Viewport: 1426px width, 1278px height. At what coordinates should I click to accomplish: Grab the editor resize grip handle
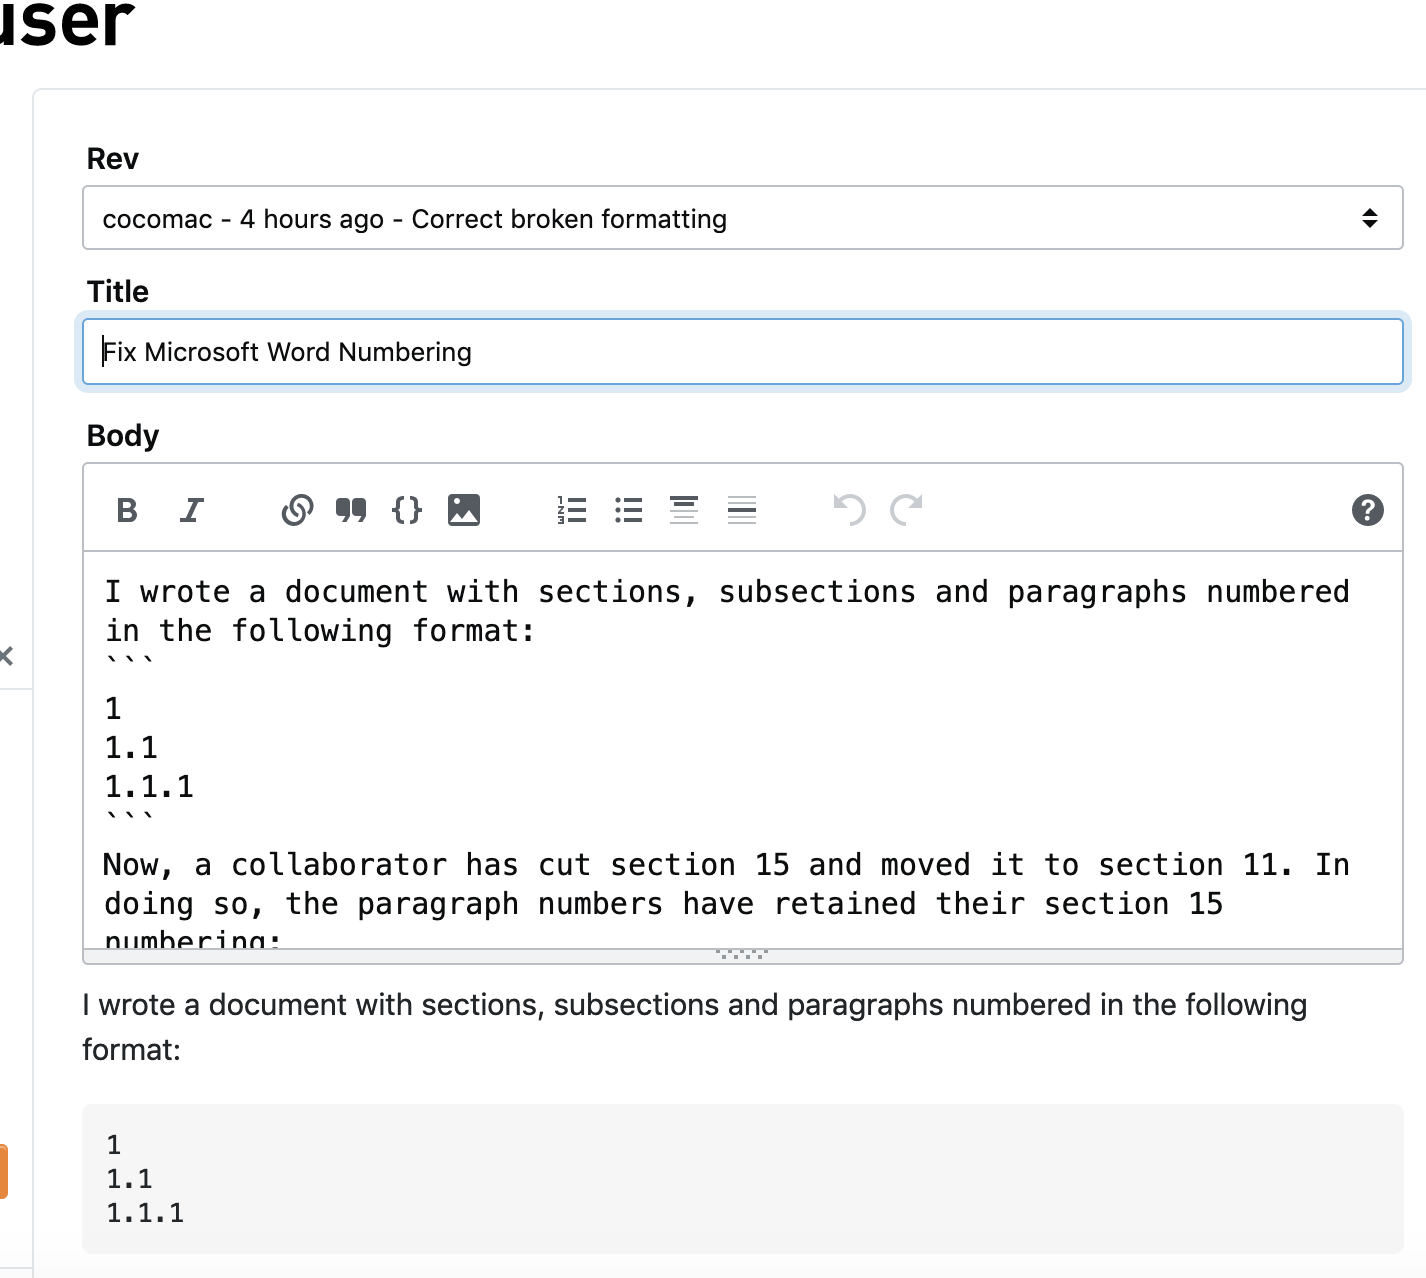tap(743, 956)
